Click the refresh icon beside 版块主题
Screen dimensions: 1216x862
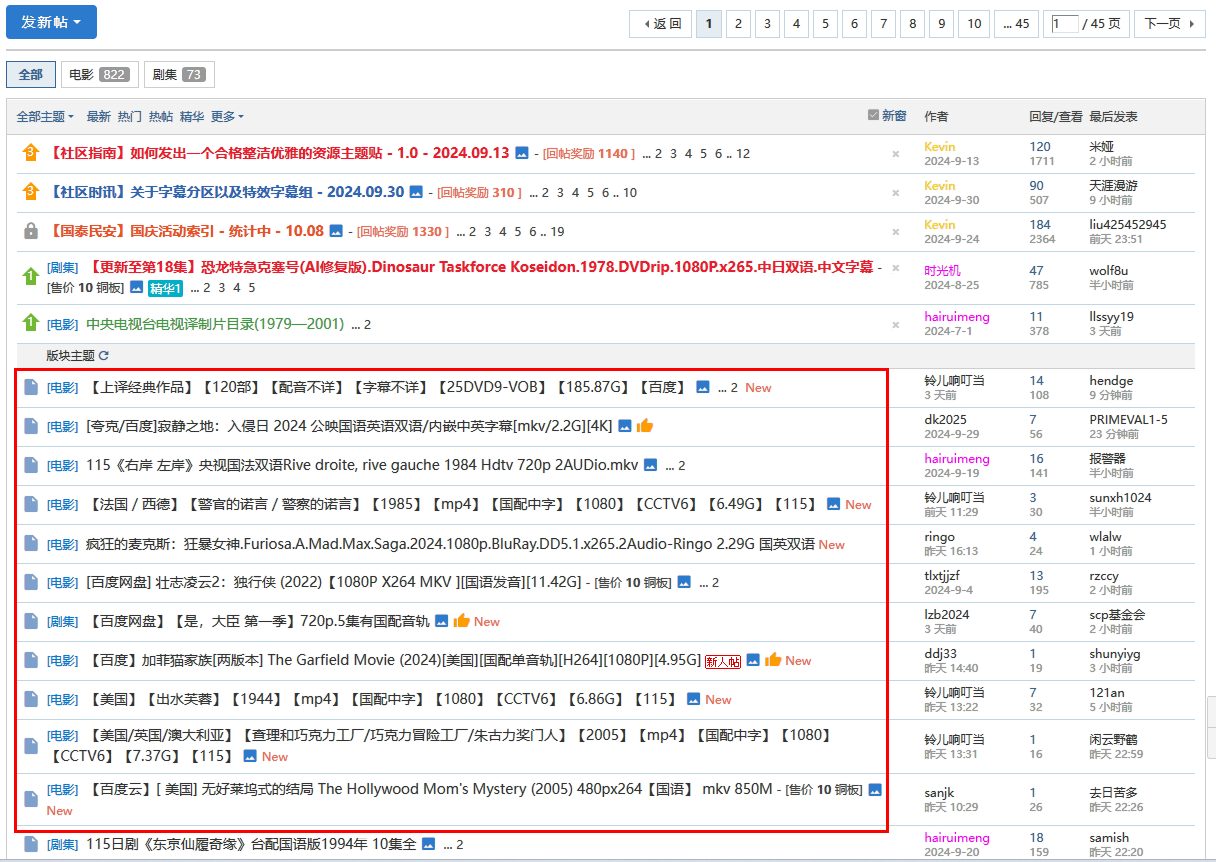[104, 355]
